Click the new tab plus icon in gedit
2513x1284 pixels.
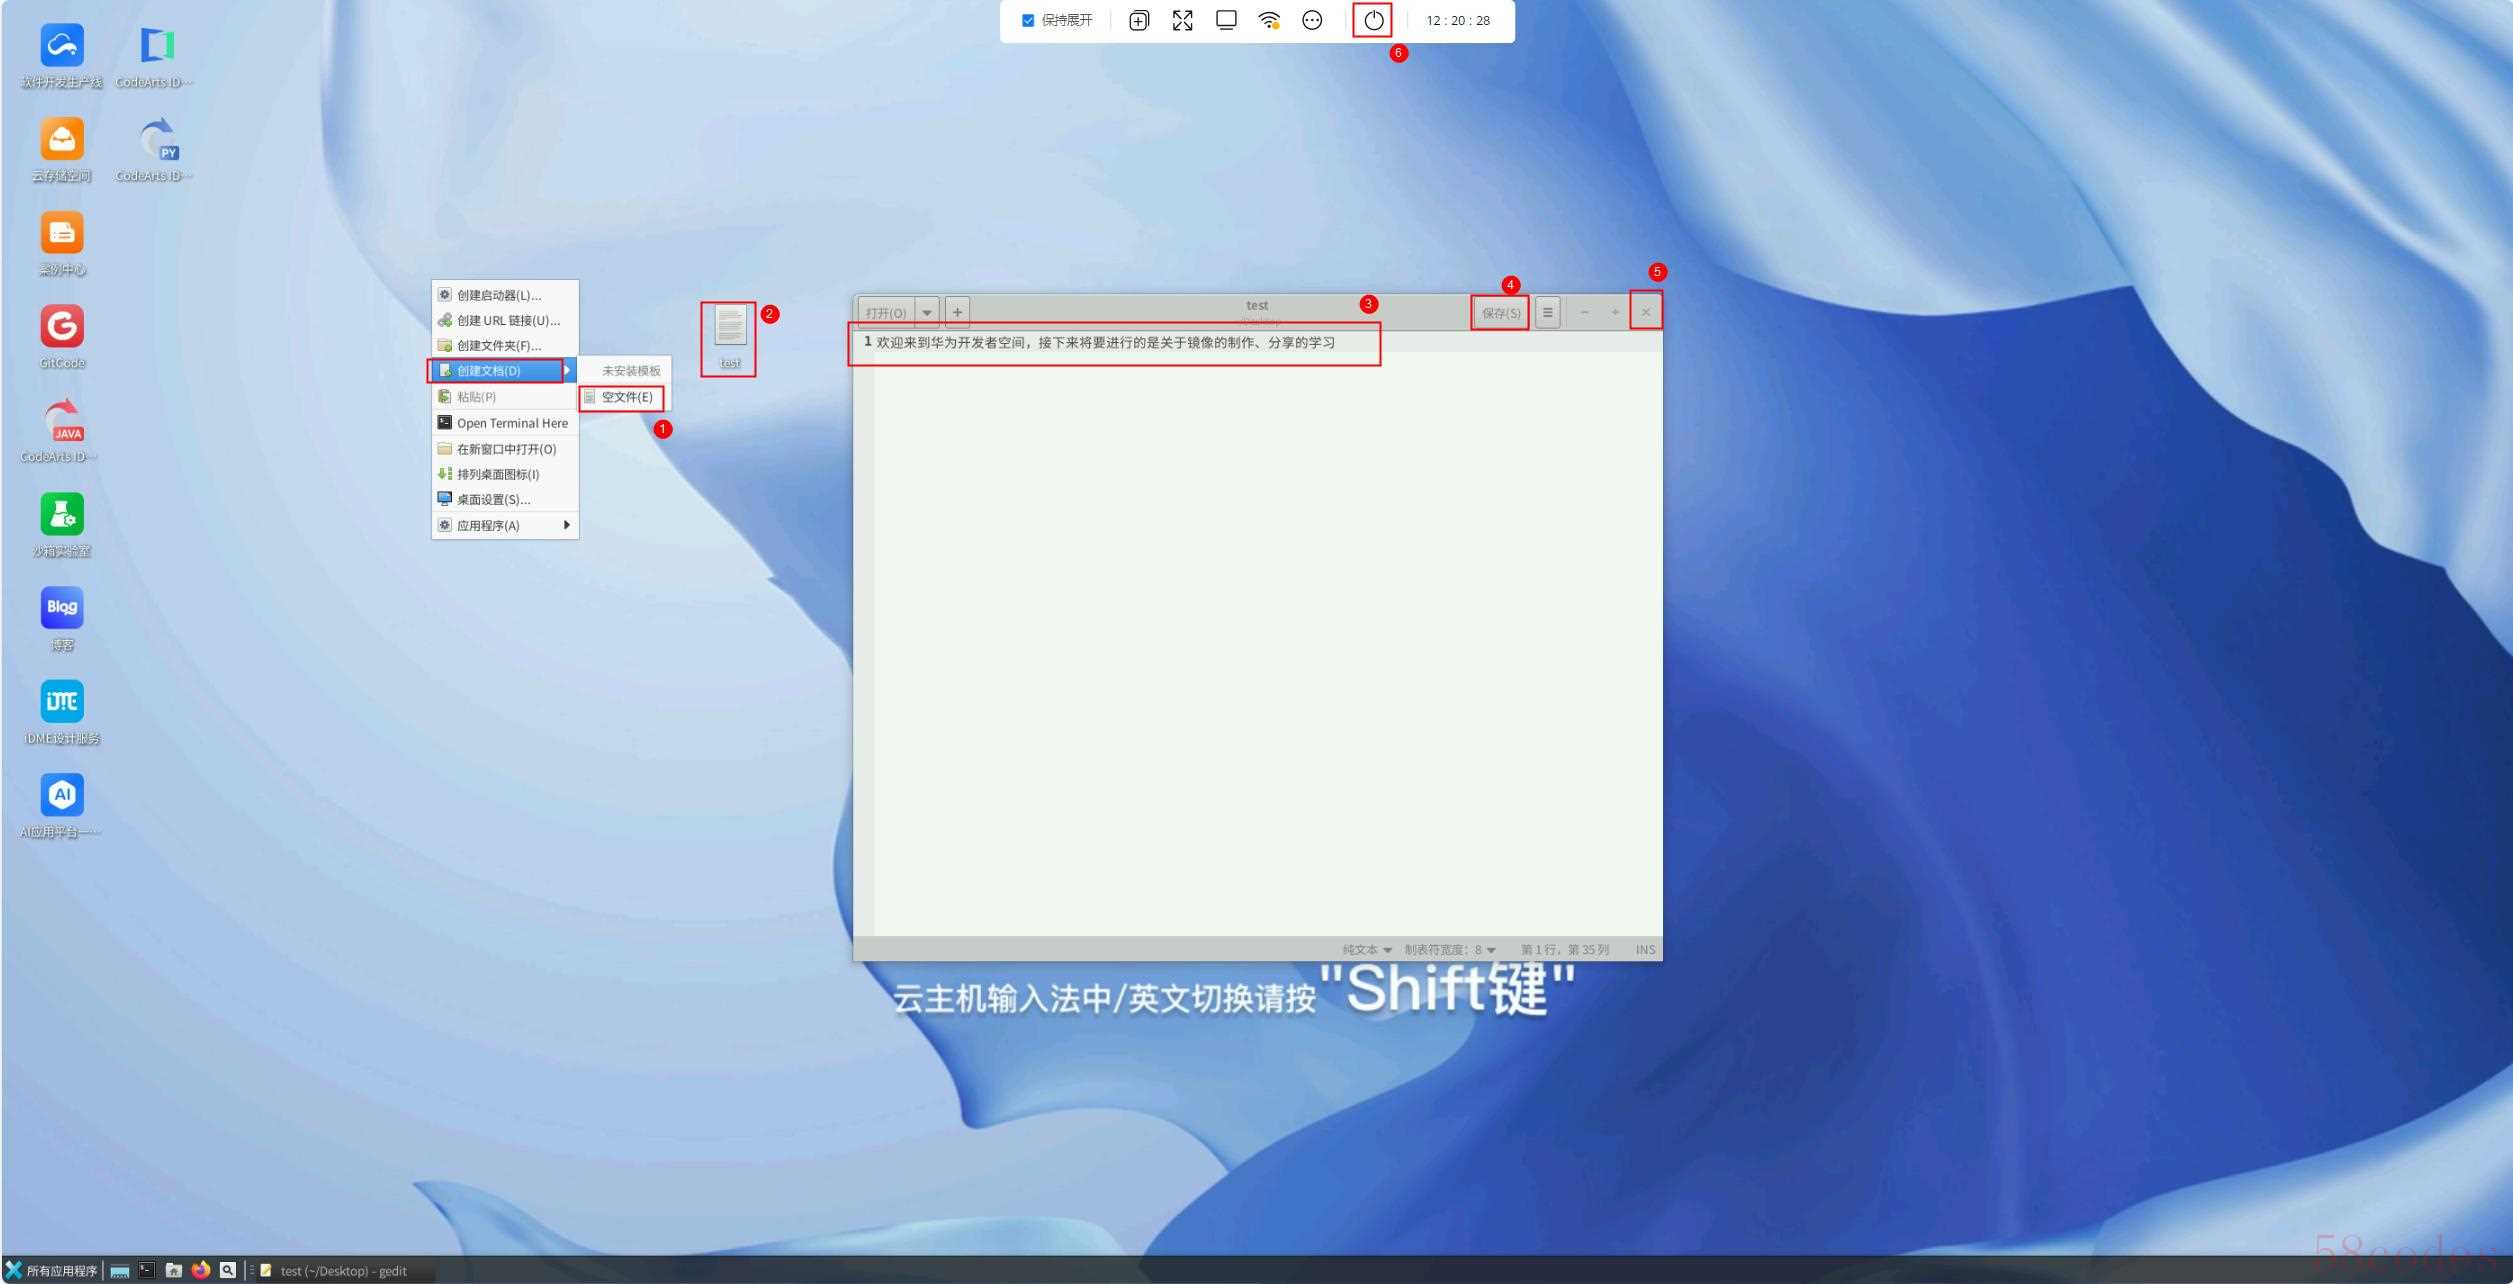coord(957,312)
